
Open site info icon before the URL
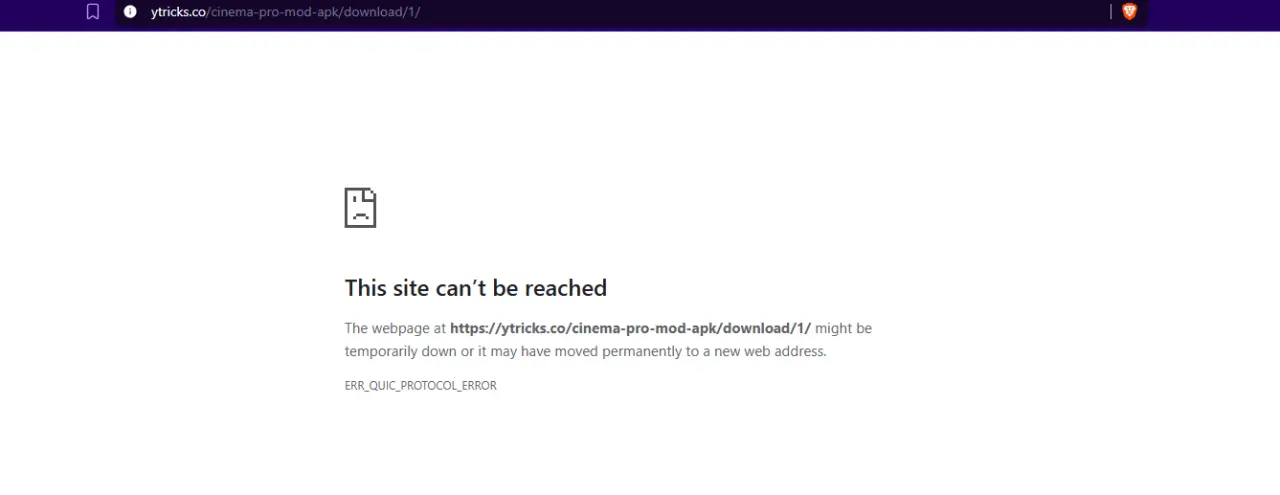[x=130, y=12]
